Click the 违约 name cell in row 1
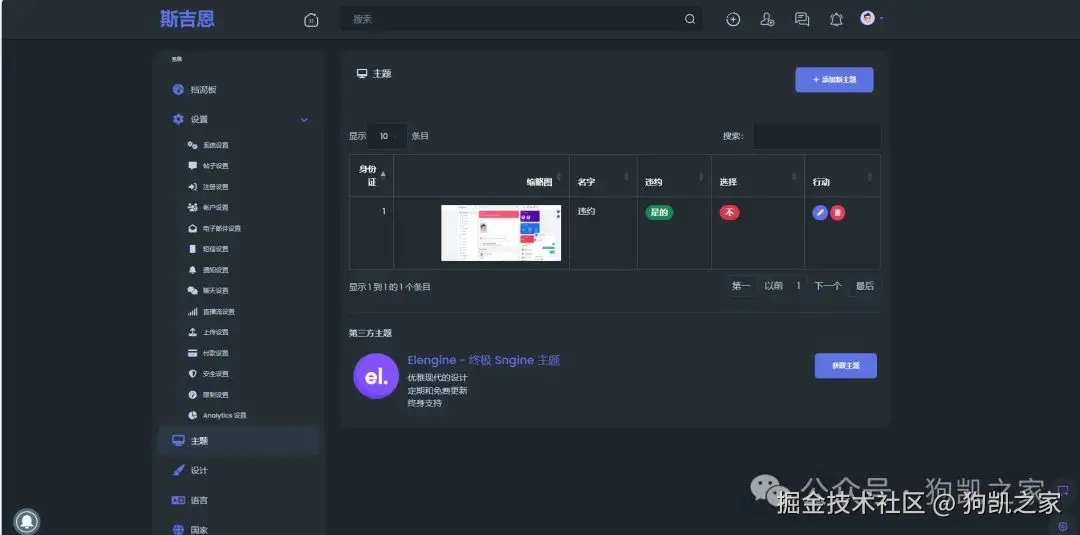 [x=586, y=212]
